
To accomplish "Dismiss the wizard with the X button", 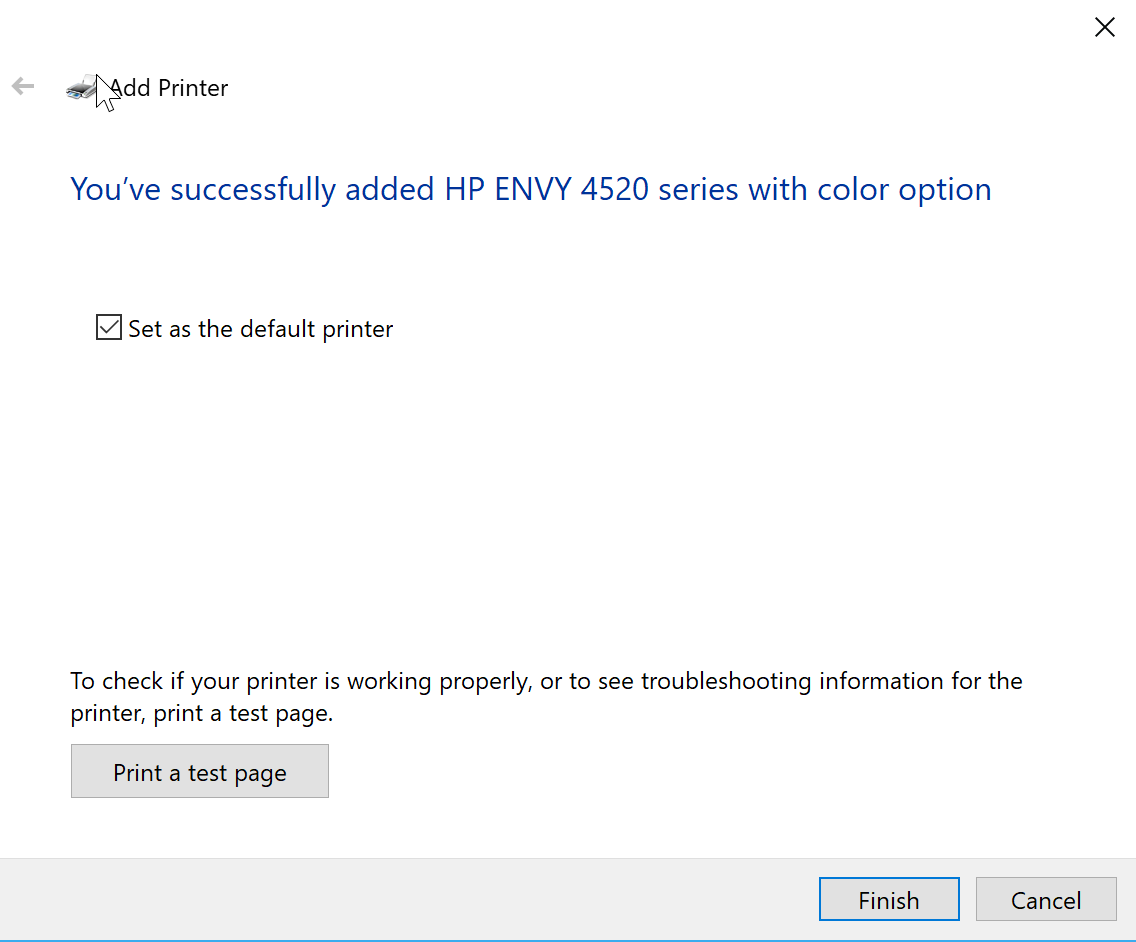I will pyautogui.click(x=1104, y=27).
